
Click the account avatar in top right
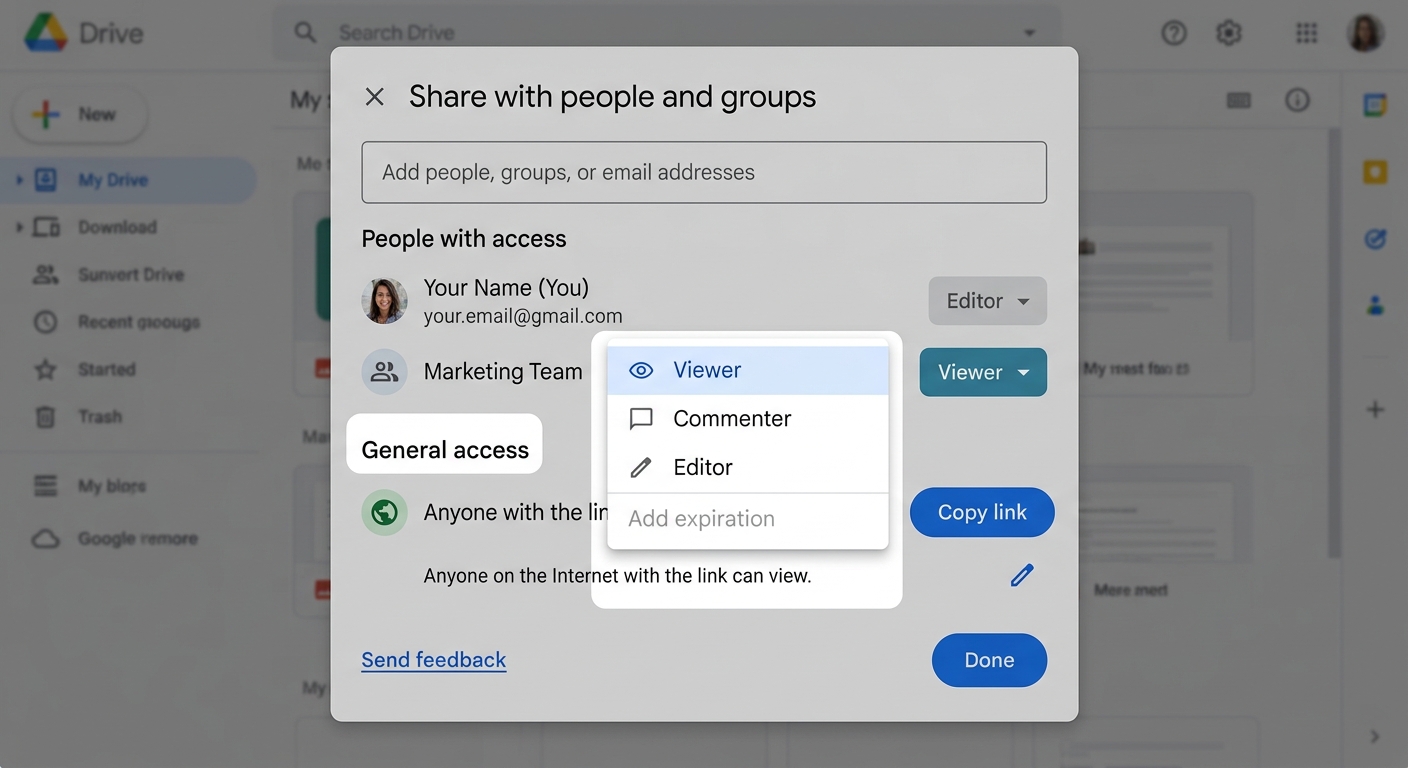(x=1365, y=33)
